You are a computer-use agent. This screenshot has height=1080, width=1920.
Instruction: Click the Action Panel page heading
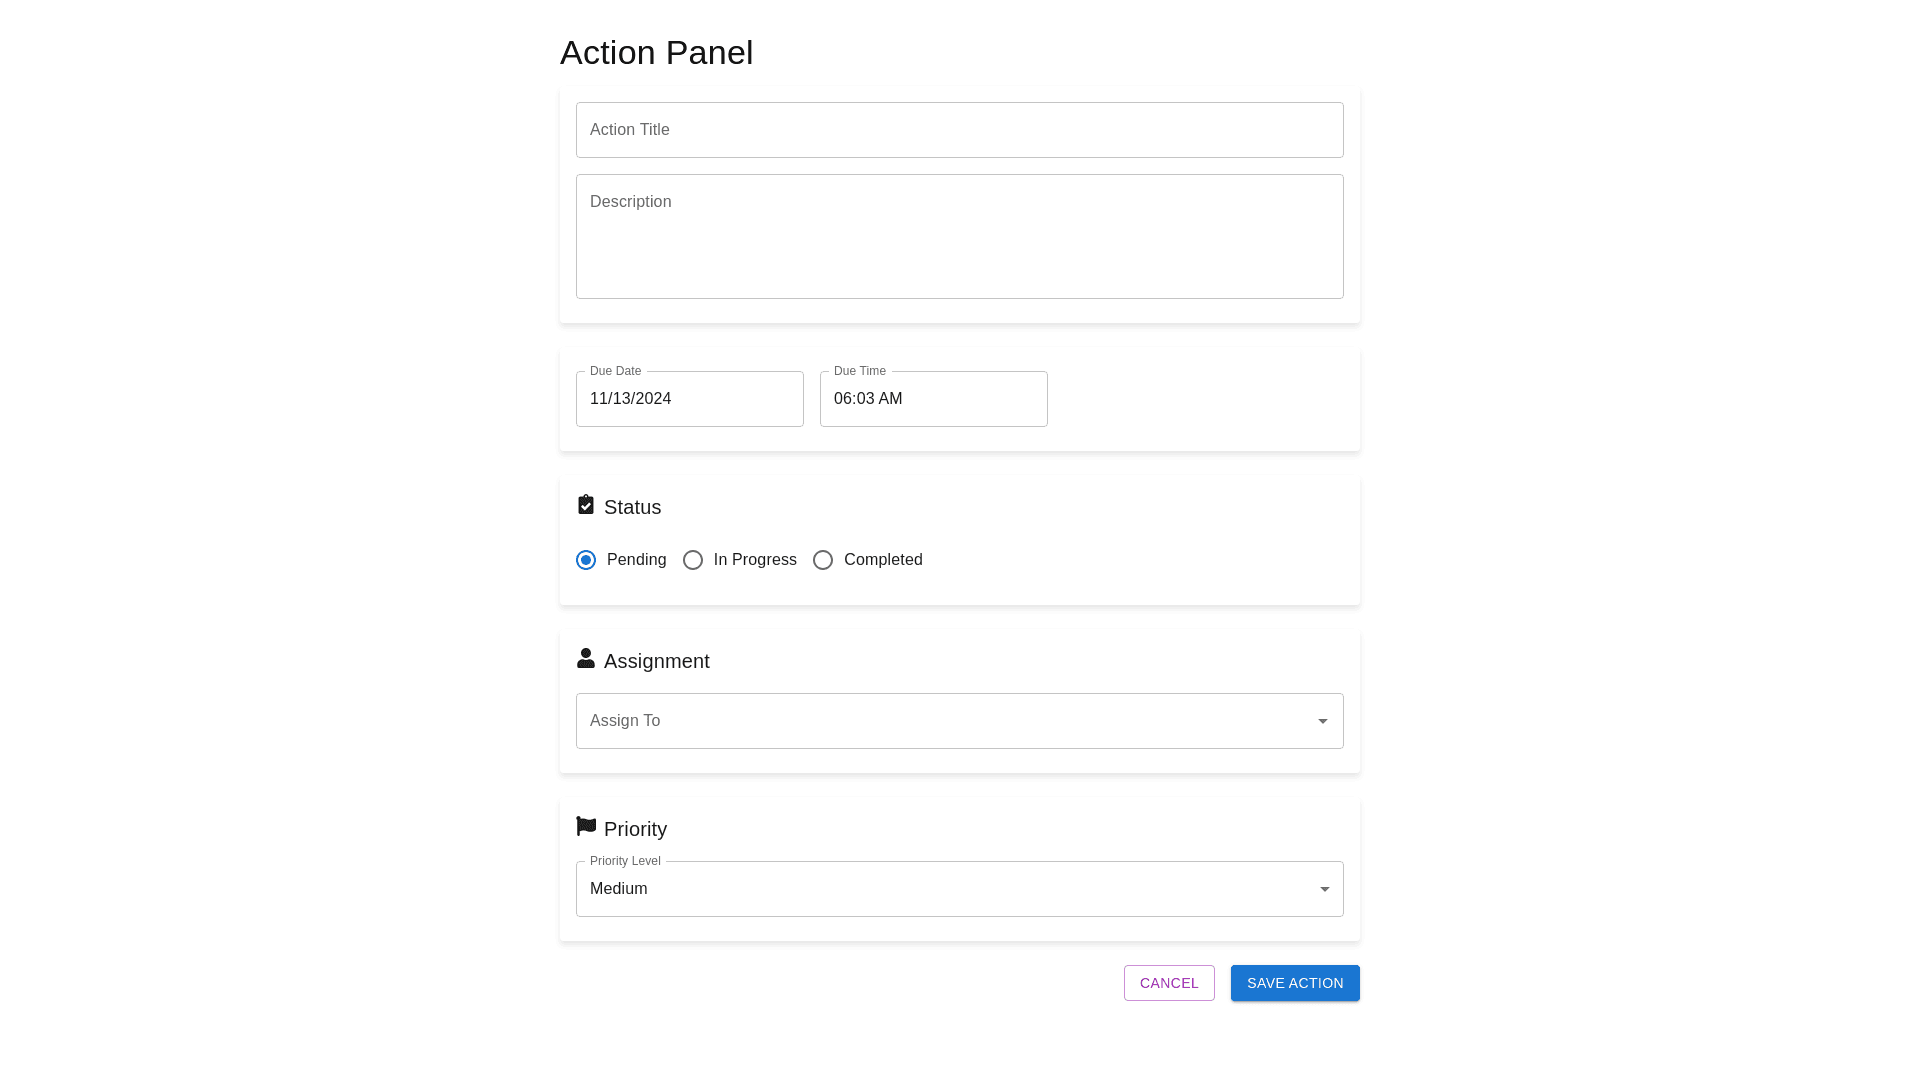tap(656, 53)
